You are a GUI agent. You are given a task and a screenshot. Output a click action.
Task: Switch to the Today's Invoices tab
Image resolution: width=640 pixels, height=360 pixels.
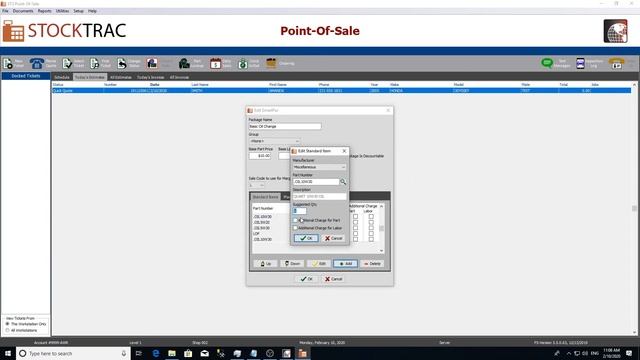point(151,77)
